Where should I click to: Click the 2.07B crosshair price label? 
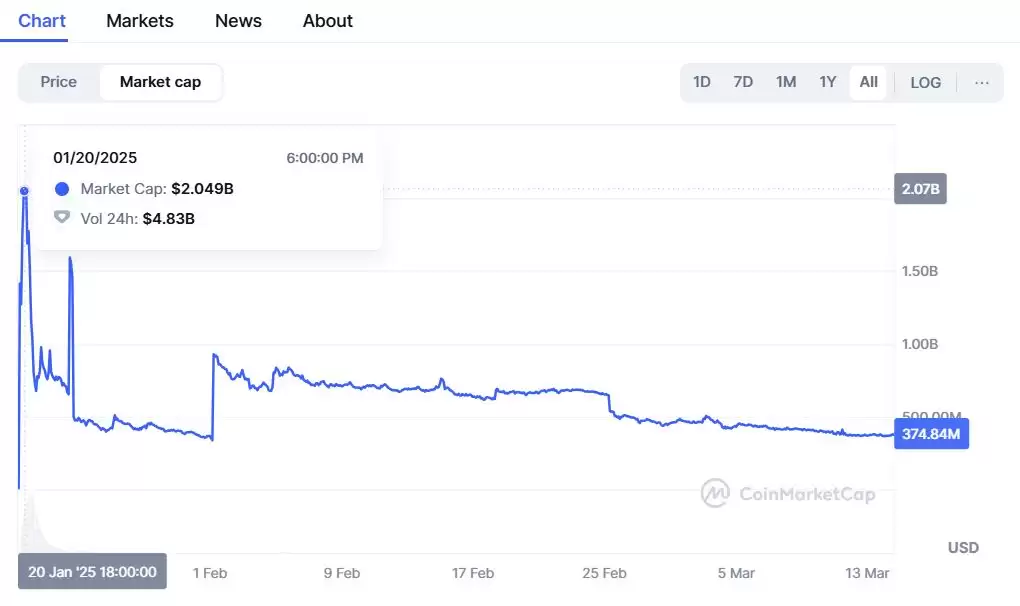[920, 188]
